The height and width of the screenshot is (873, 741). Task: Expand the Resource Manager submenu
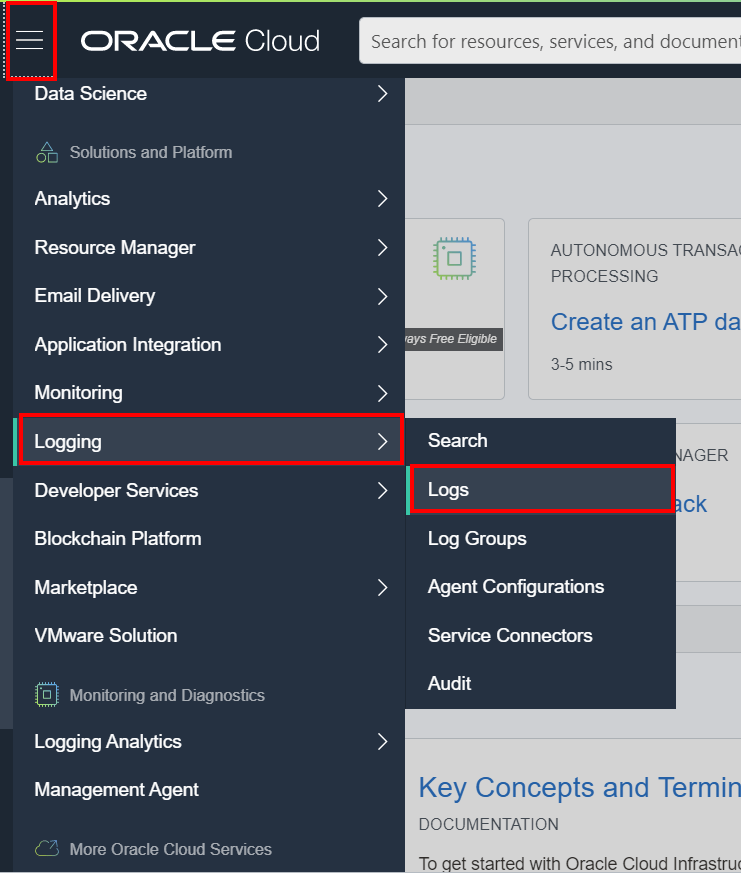[381, 247]
